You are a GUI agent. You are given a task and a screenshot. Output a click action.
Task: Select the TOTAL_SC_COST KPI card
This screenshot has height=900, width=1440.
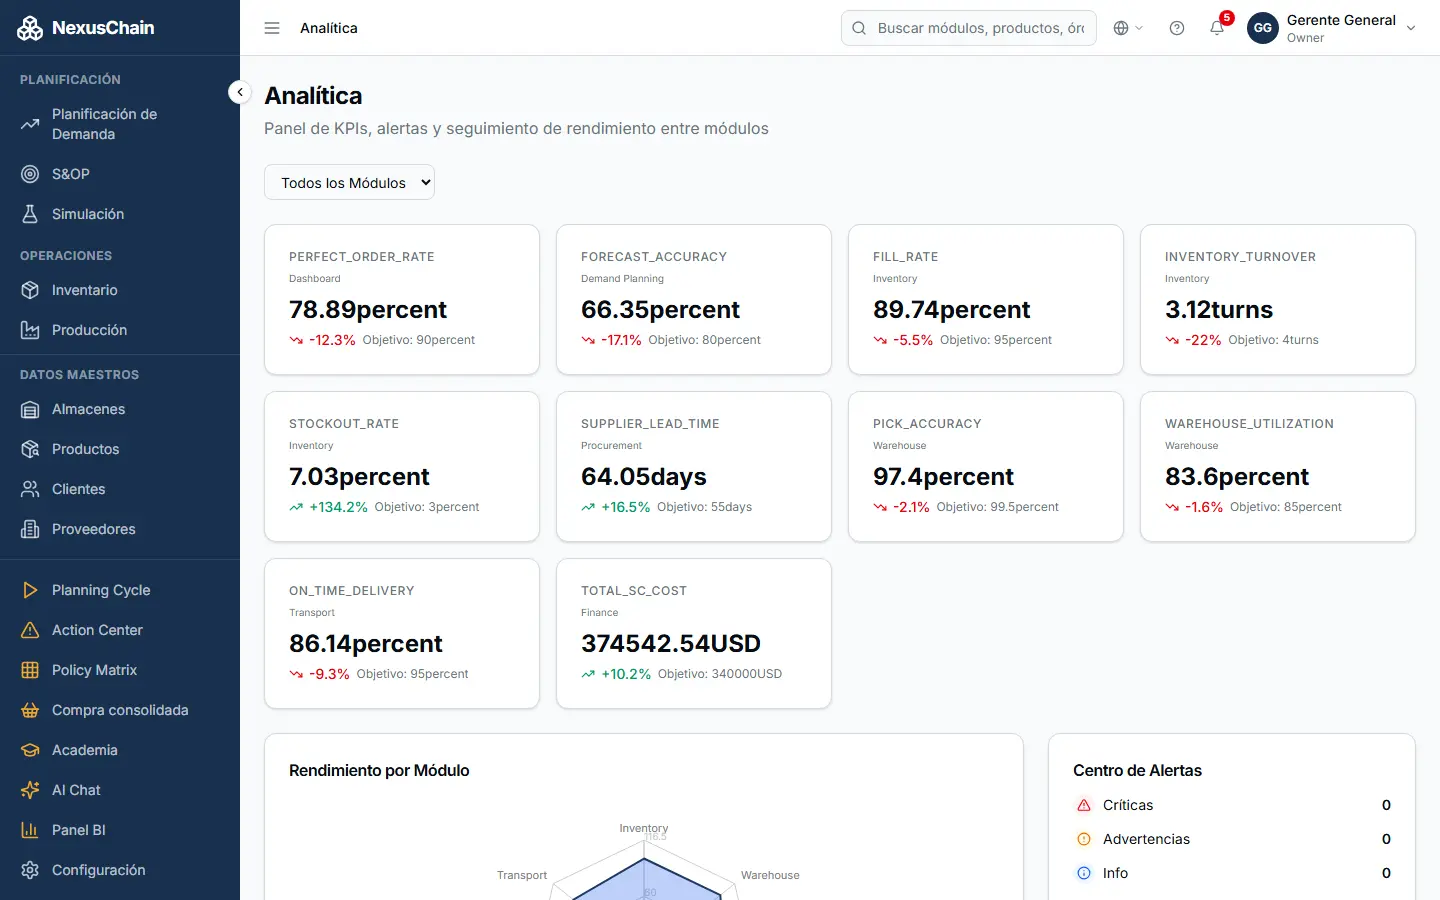(694, 634)
